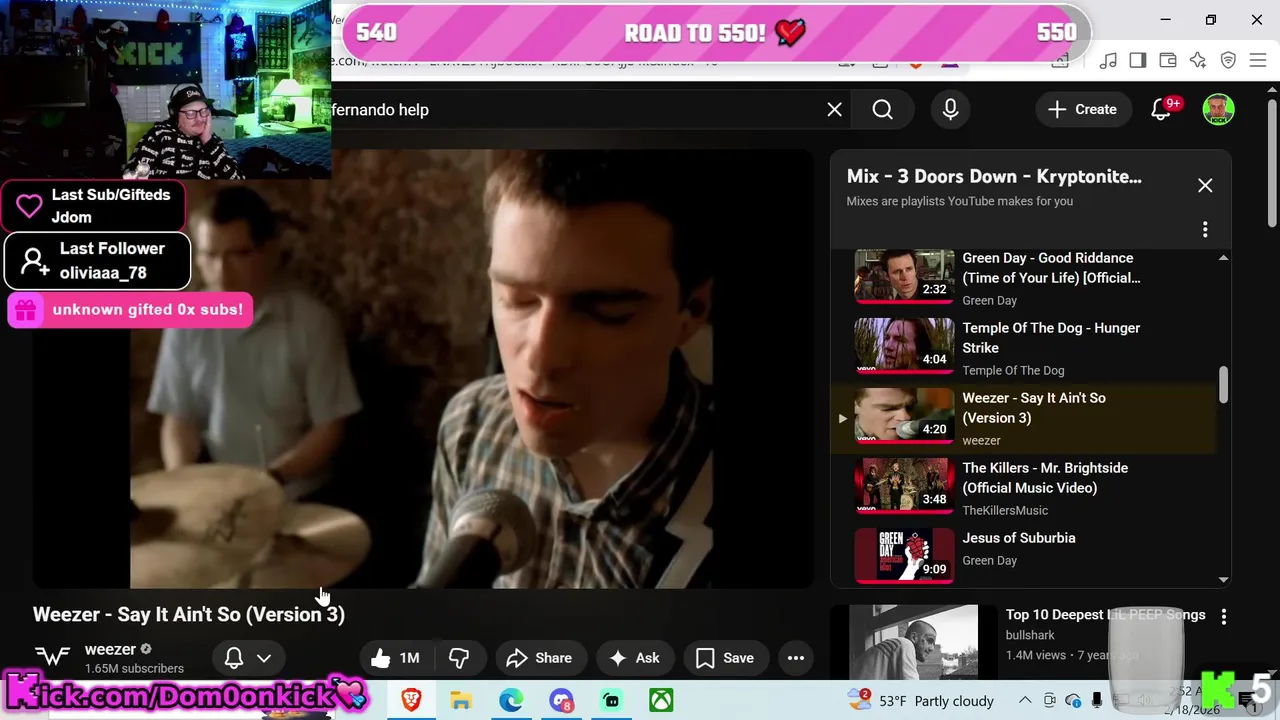The width and height of the screenshot is (1280, 720).
Task: Ask about this video
Action: coord(635,658)
